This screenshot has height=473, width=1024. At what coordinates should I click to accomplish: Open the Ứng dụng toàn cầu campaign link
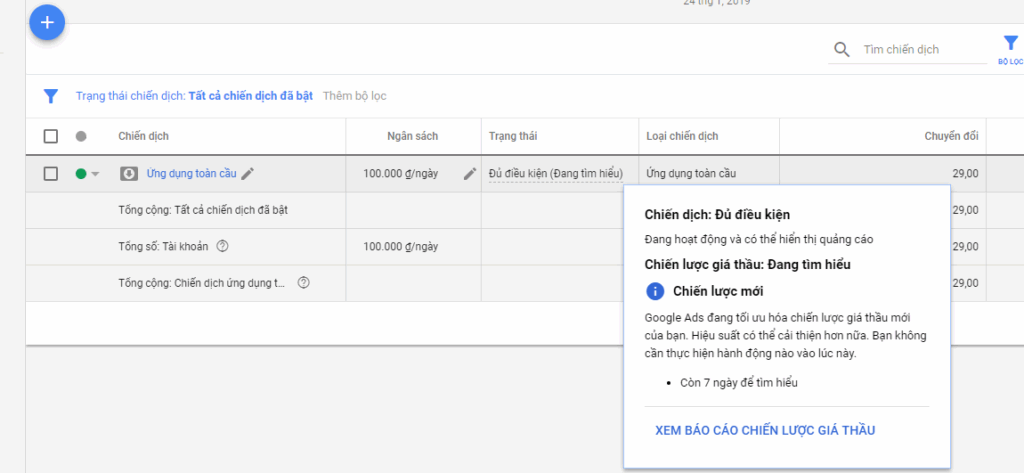191,174
